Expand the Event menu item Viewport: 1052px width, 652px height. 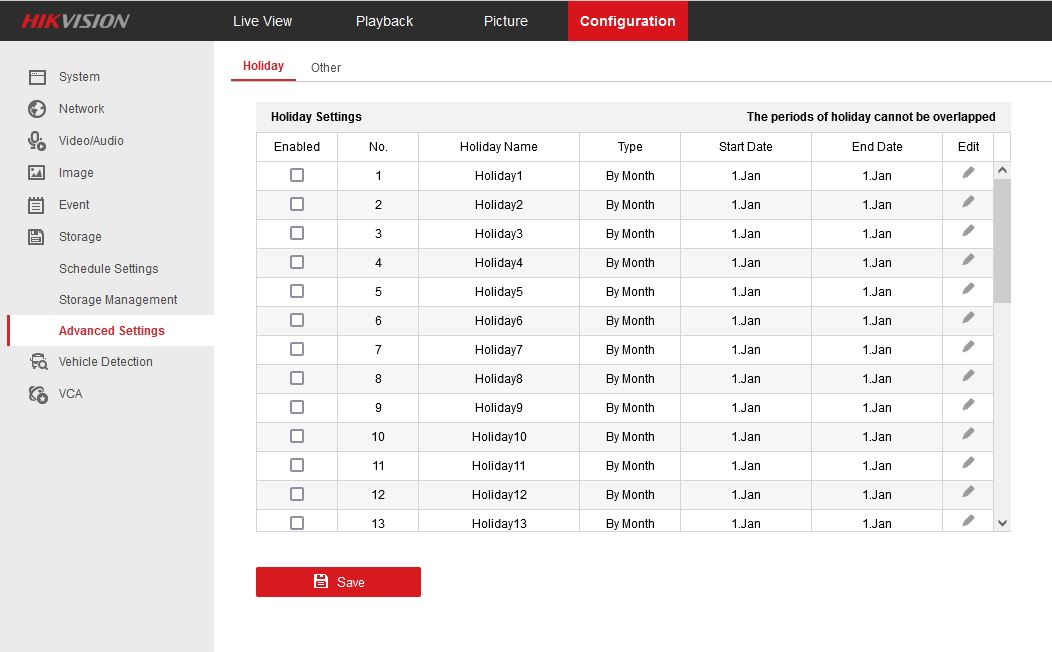click(x=74, y=205)
